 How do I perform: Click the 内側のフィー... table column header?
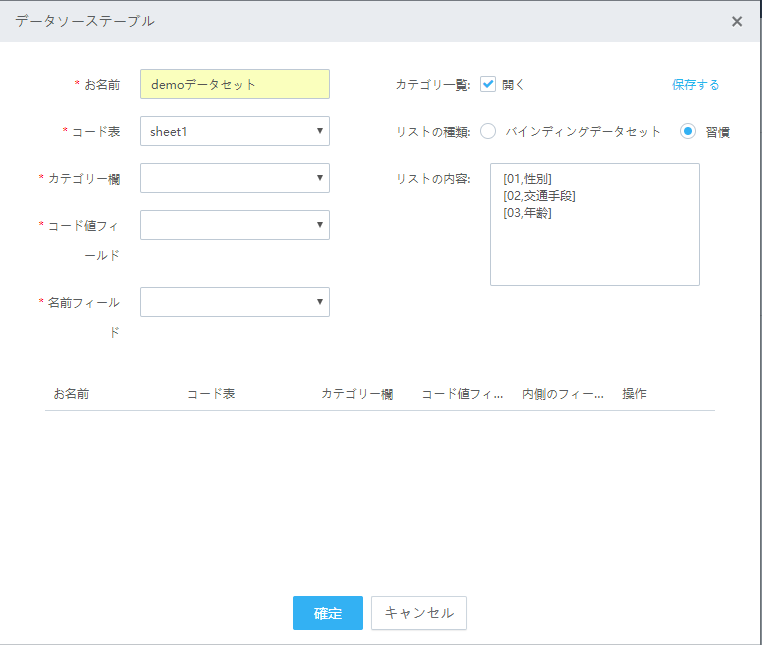point(563,394)
